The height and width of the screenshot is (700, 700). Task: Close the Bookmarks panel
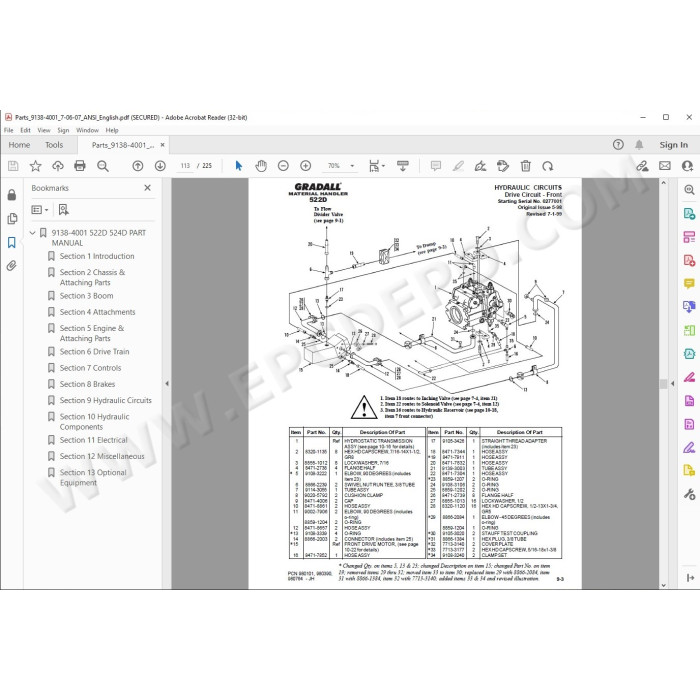148,188
